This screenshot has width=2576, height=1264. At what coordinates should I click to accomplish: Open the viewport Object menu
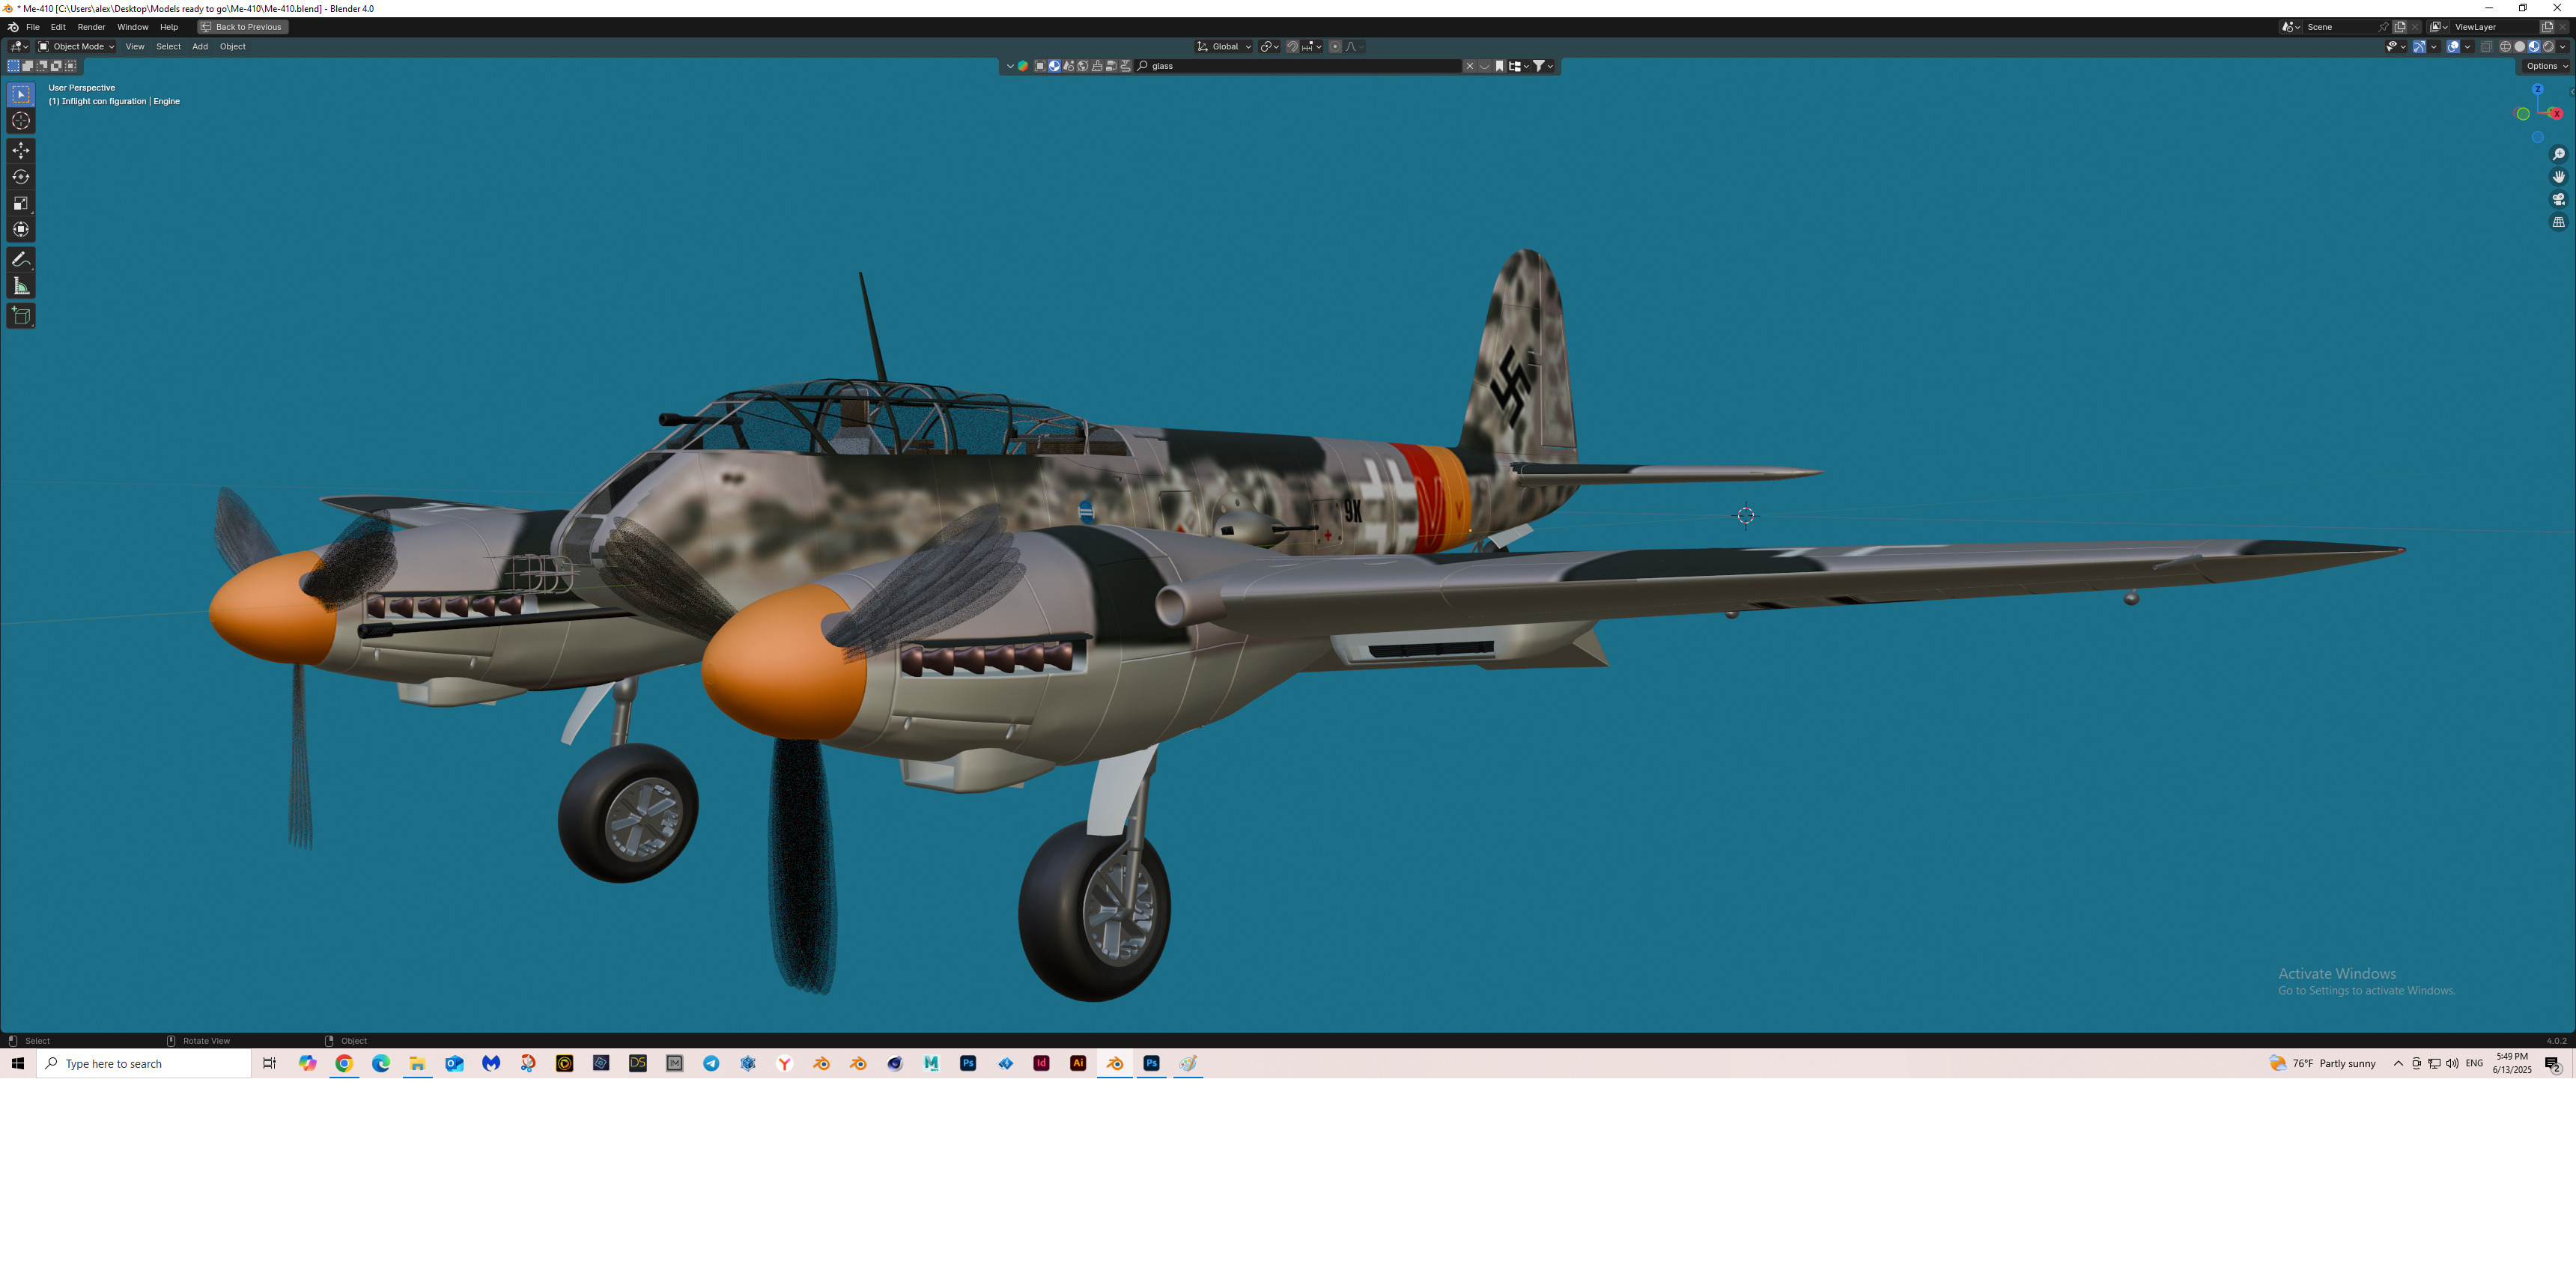[233, 46]
